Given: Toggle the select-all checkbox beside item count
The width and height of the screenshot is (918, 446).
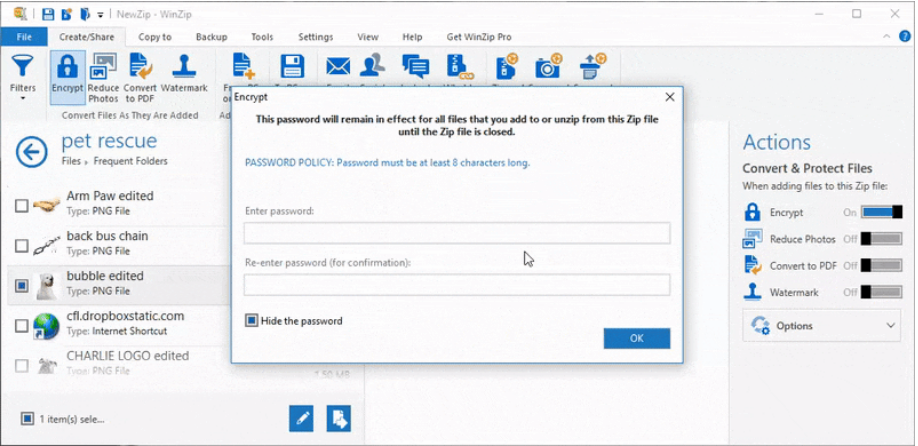Looking at the screenshot, I should tap(27, 418).
